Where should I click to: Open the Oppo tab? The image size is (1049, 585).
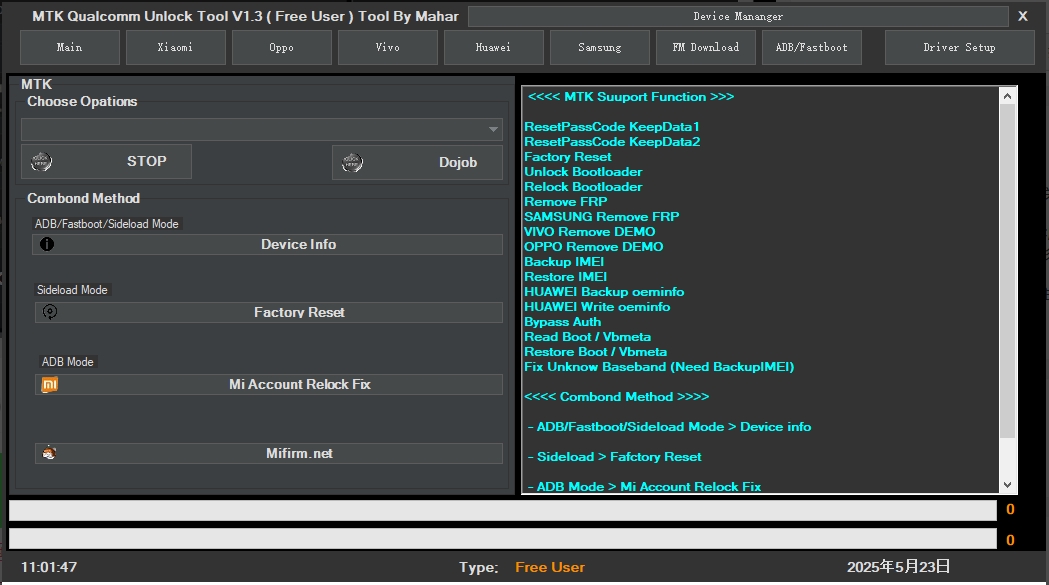(x=282, y=48)
